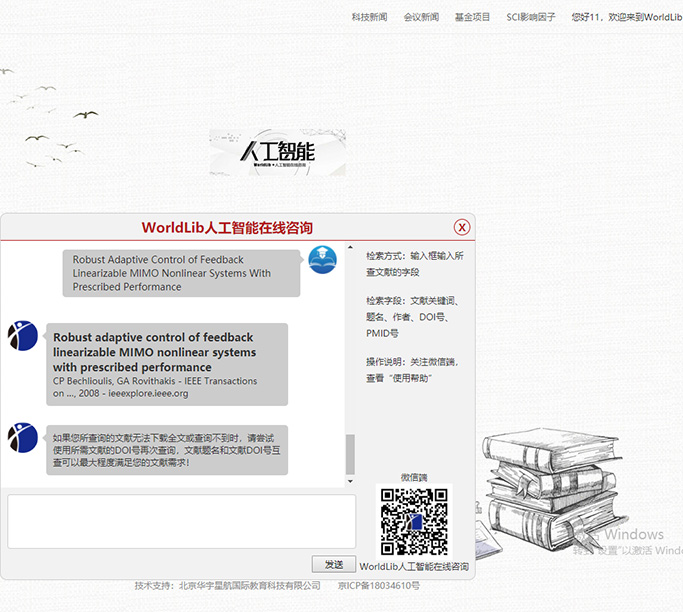Click the sent query message bubble

tap(180, 273)
